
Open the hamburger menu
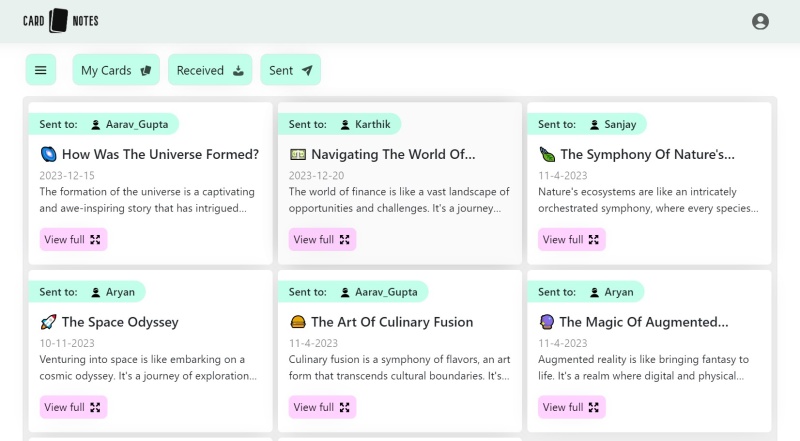click(x=41, y=70)
